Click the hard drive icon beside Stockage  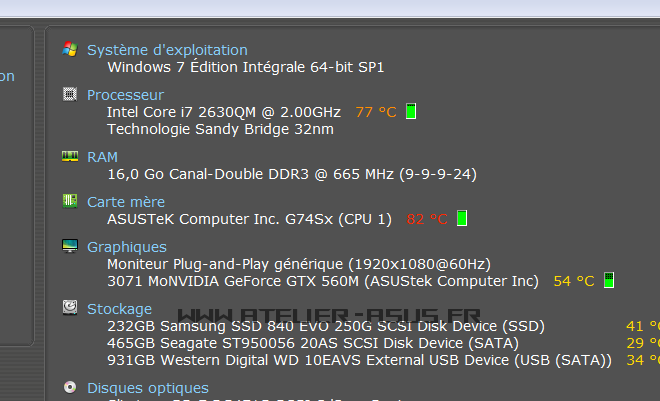click(x=70, y=308)
